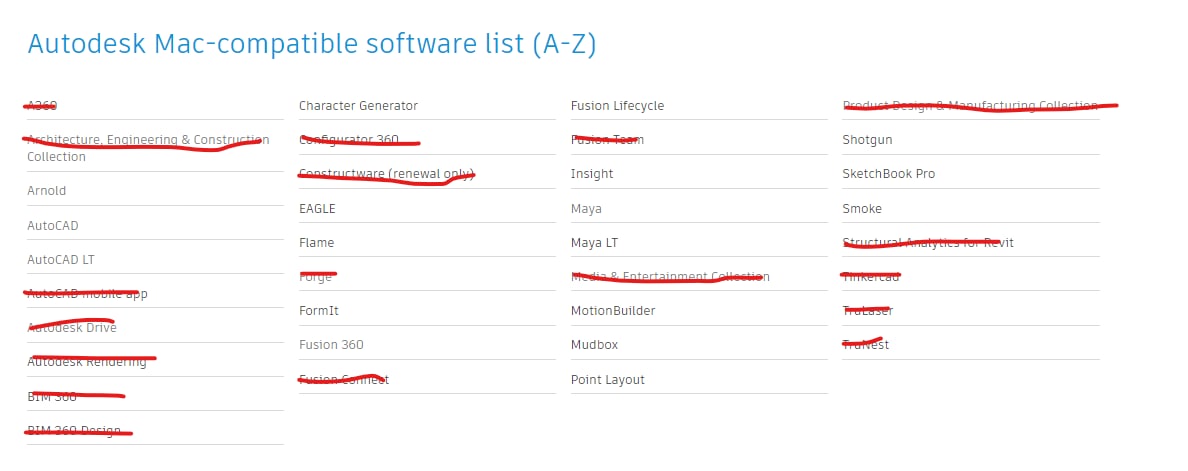Choose Fusion 360 from the list
1188x471 pixels.
[331, 345]
